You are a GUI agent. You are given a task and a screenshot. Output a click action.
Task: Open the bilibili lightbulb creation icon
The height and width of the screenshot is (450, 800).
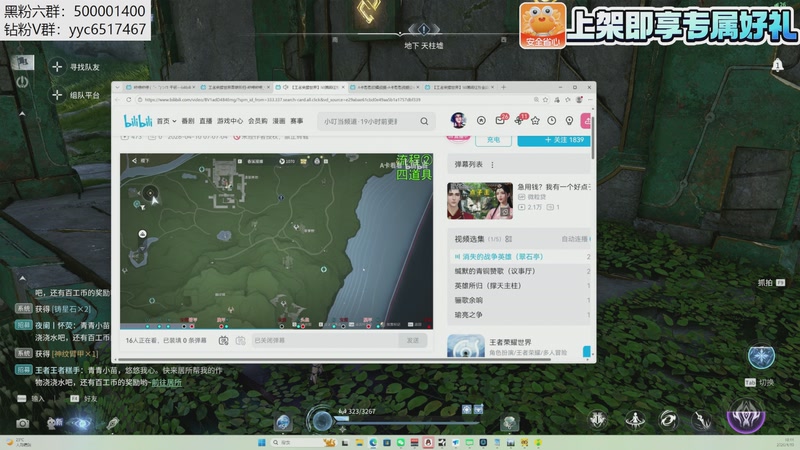click(569, 121)
